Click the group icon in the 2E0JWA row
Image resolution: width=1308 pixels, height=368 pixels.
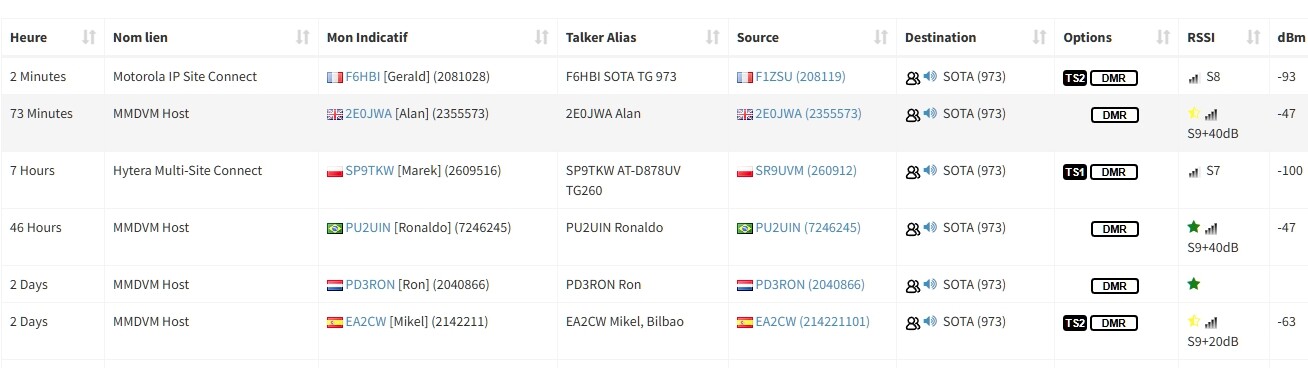[912, 114]
